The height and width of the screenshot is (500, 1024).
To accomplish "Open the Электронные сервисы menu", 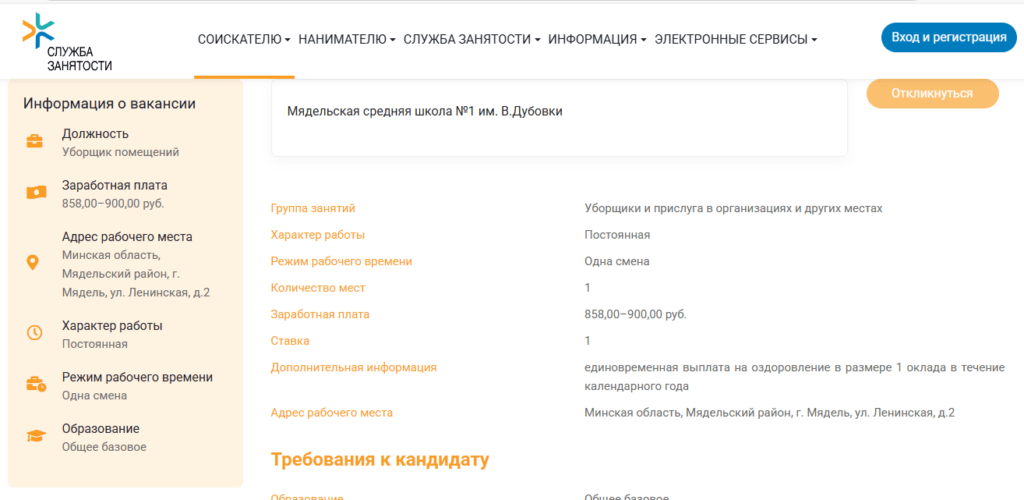I will [x=735, y=39].
